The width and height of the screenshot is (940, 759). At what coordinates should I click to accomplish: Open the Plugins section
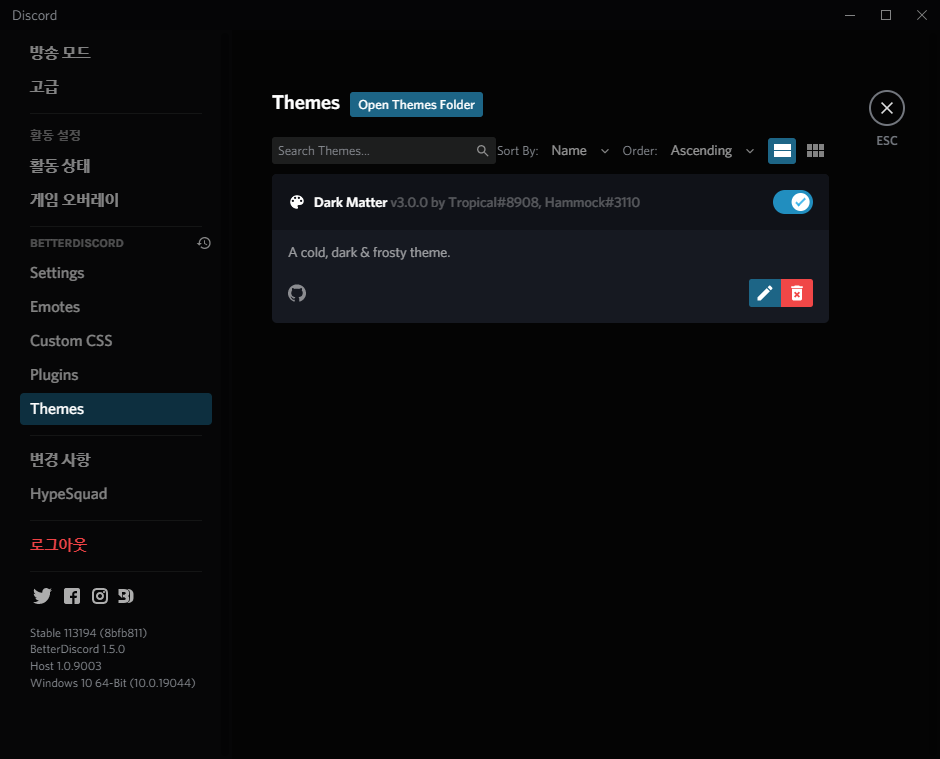coord(116,375)
